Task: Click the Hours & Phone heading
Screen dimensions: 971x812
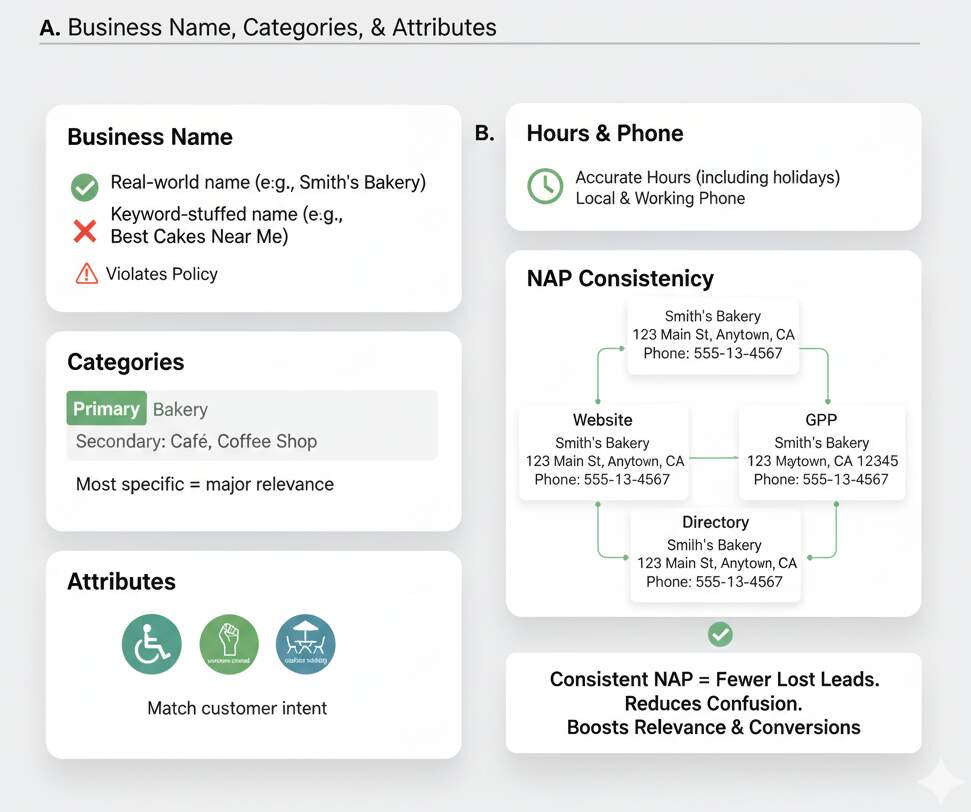Action: (x=605, y=133)
